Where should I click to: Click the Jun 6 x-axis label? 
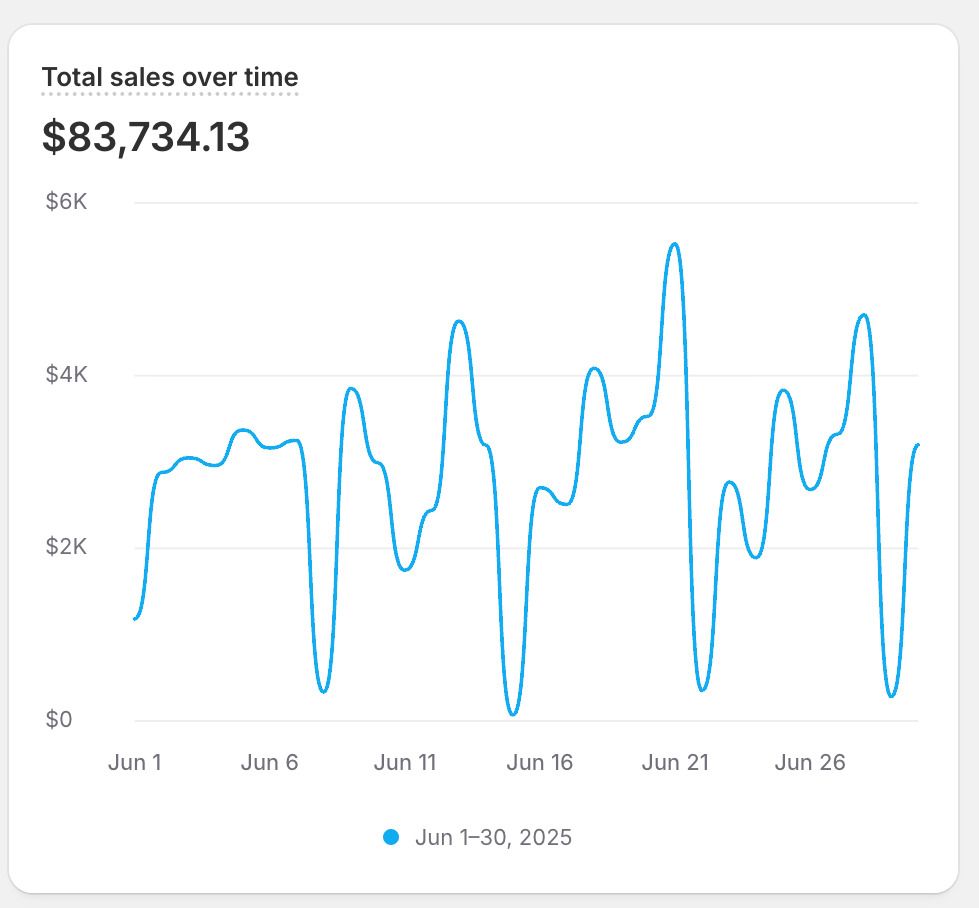(270, 762)
